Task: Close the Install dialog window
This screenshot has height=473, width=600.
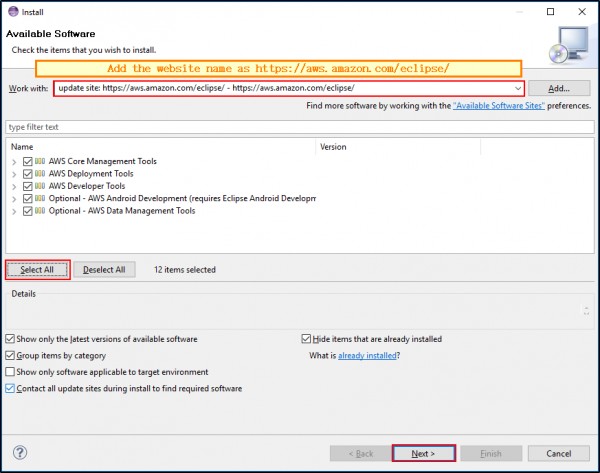Action: (x=582, y=12)
